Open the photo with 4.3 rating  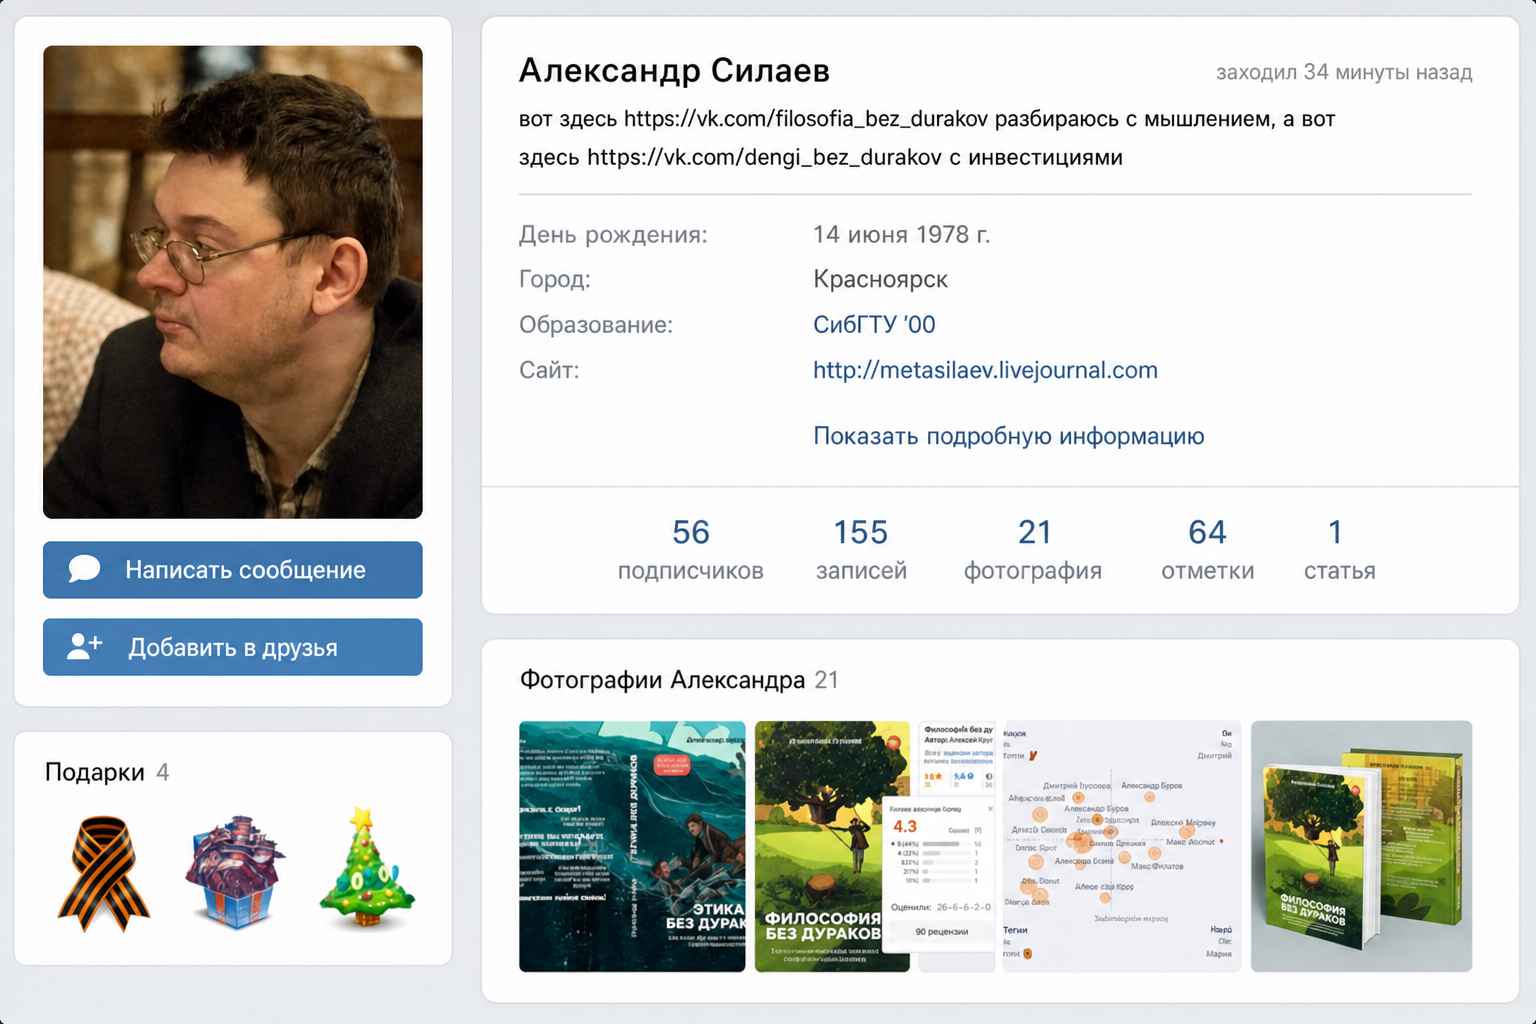pos(875,846)
